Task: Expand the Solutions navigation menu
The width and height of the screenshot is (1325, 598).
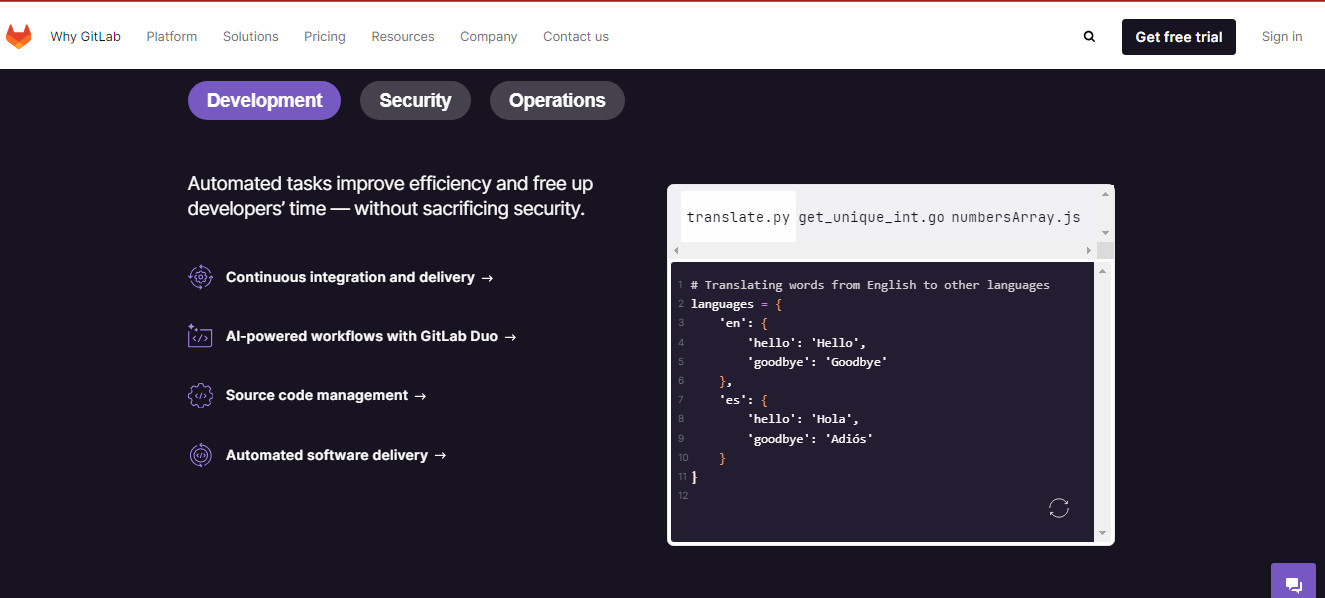Action: coord(251,37)
